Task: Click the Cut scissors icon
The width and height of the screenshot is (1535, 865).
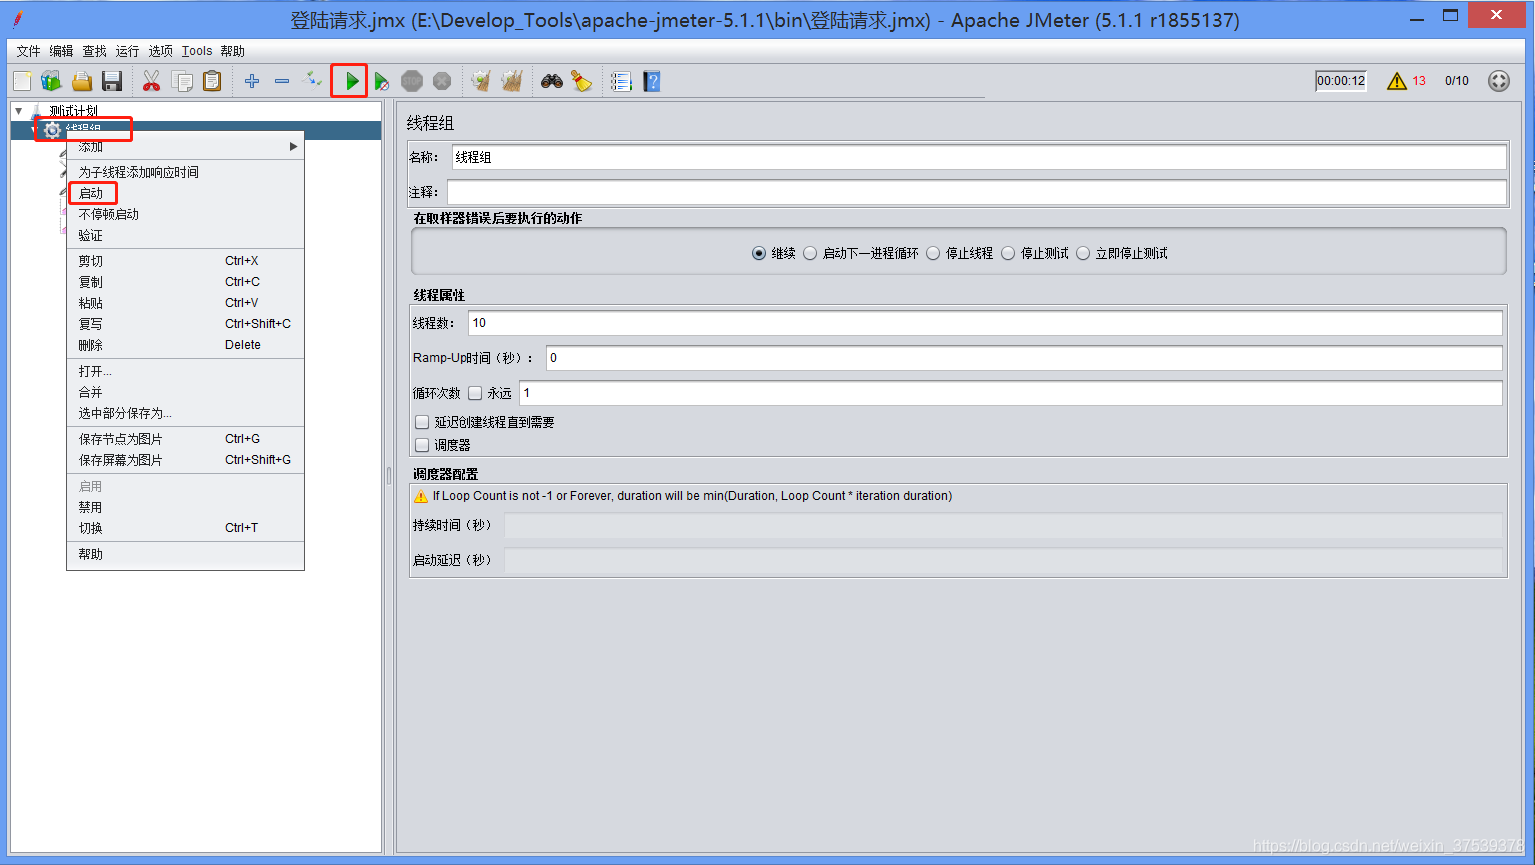Action: [x=152, y=81]
